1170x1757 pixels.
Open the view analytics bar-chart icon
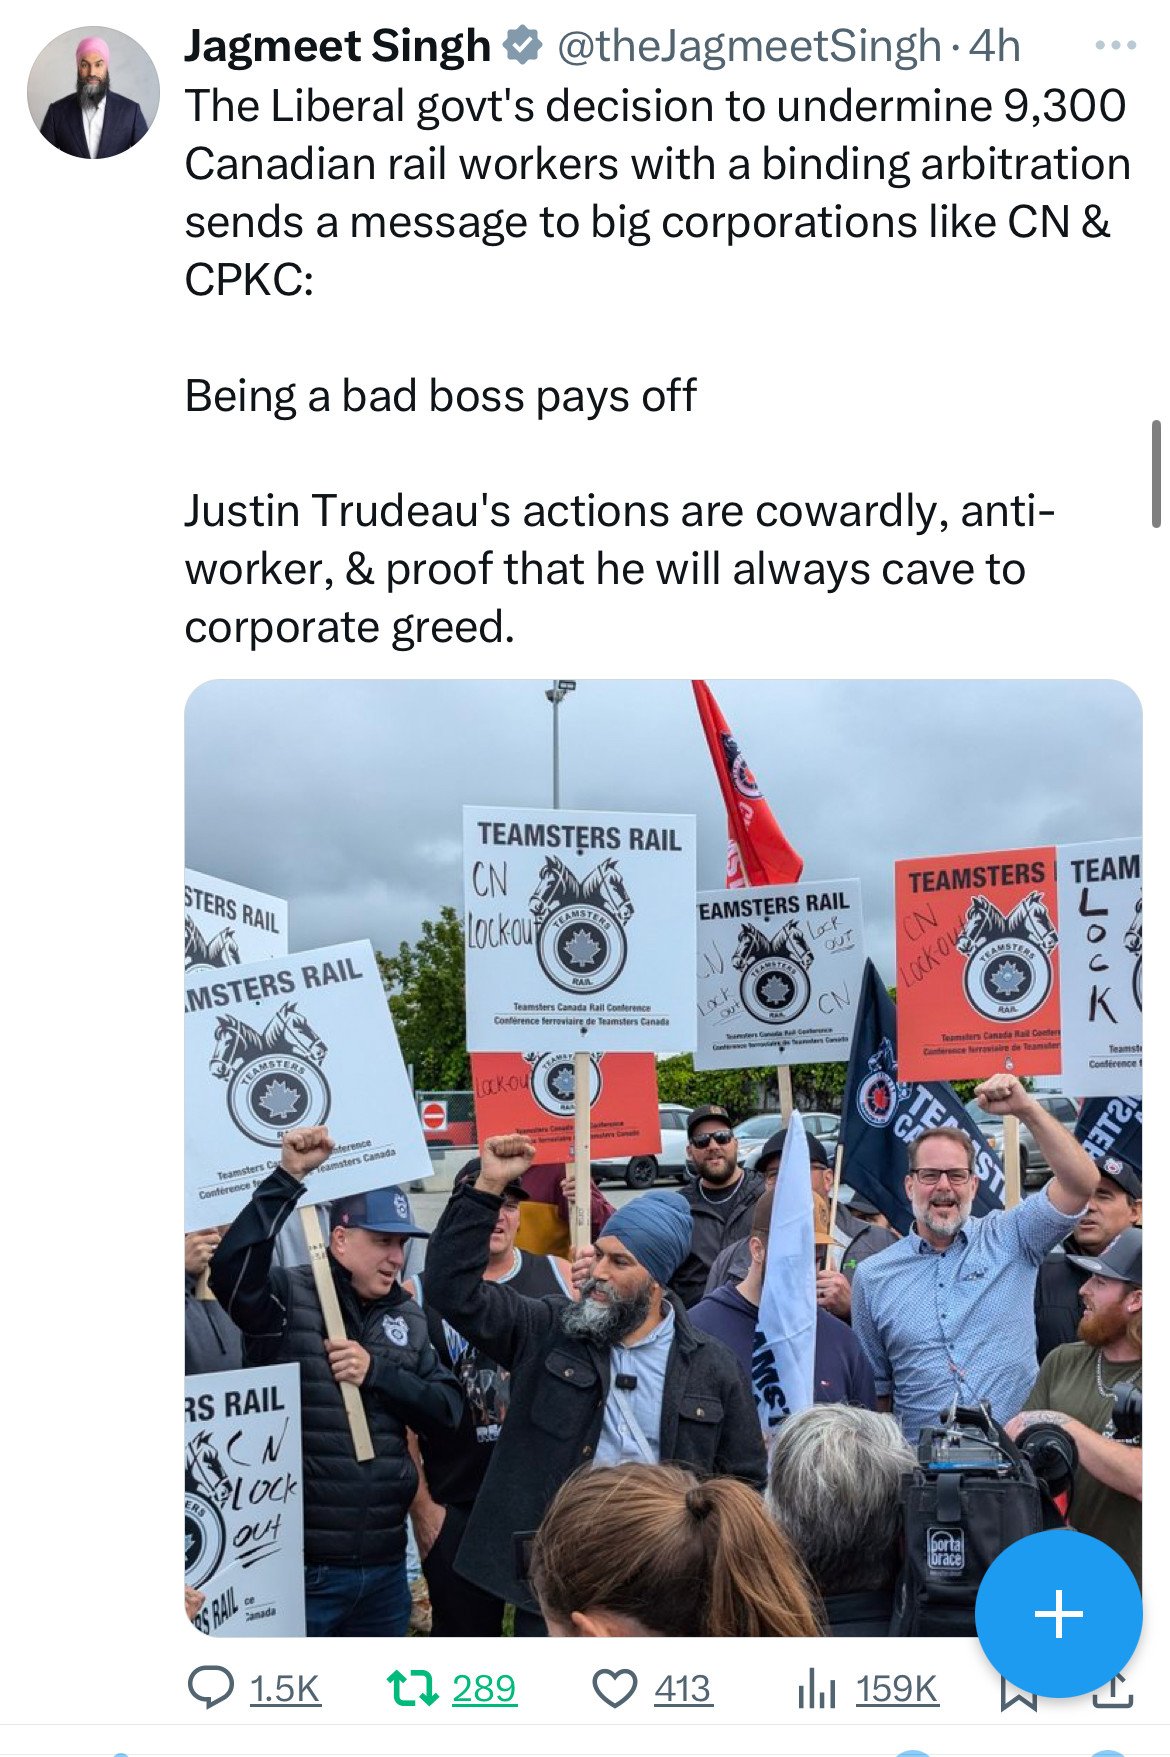[816, 1689]
